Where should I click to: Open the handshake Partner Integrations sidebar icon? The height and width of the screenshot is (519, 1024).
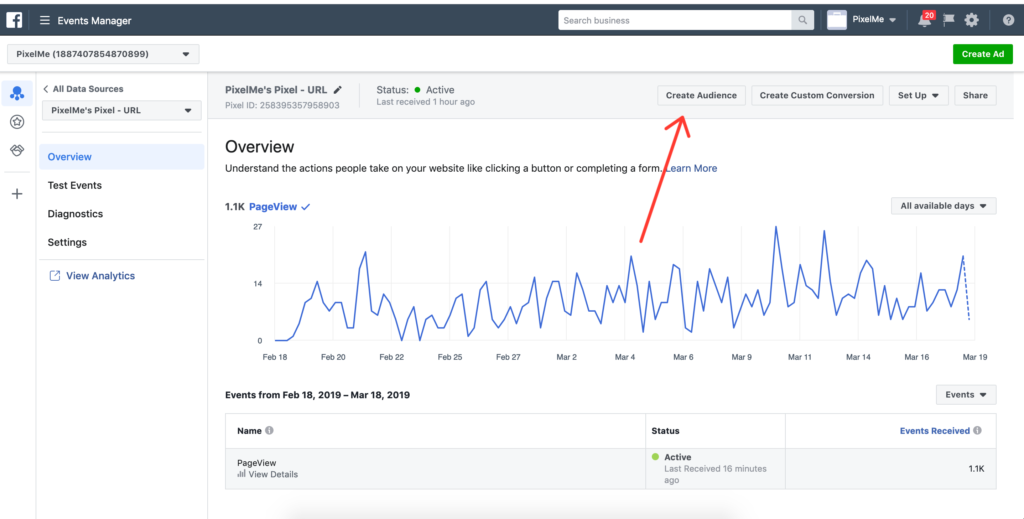coord(17,150)
